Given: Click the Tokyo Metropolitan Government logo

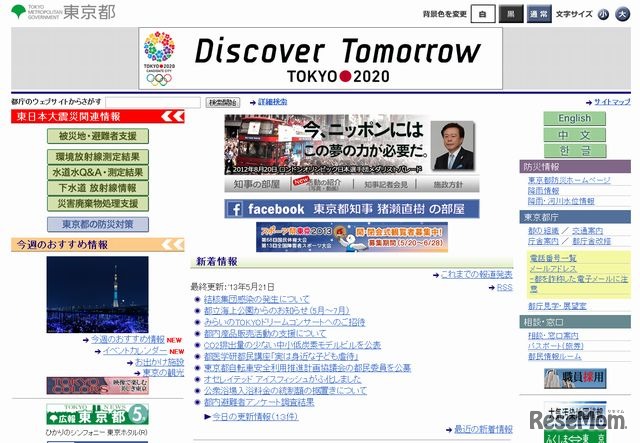Looking at the screenshot, I should [x=63, y=12].
